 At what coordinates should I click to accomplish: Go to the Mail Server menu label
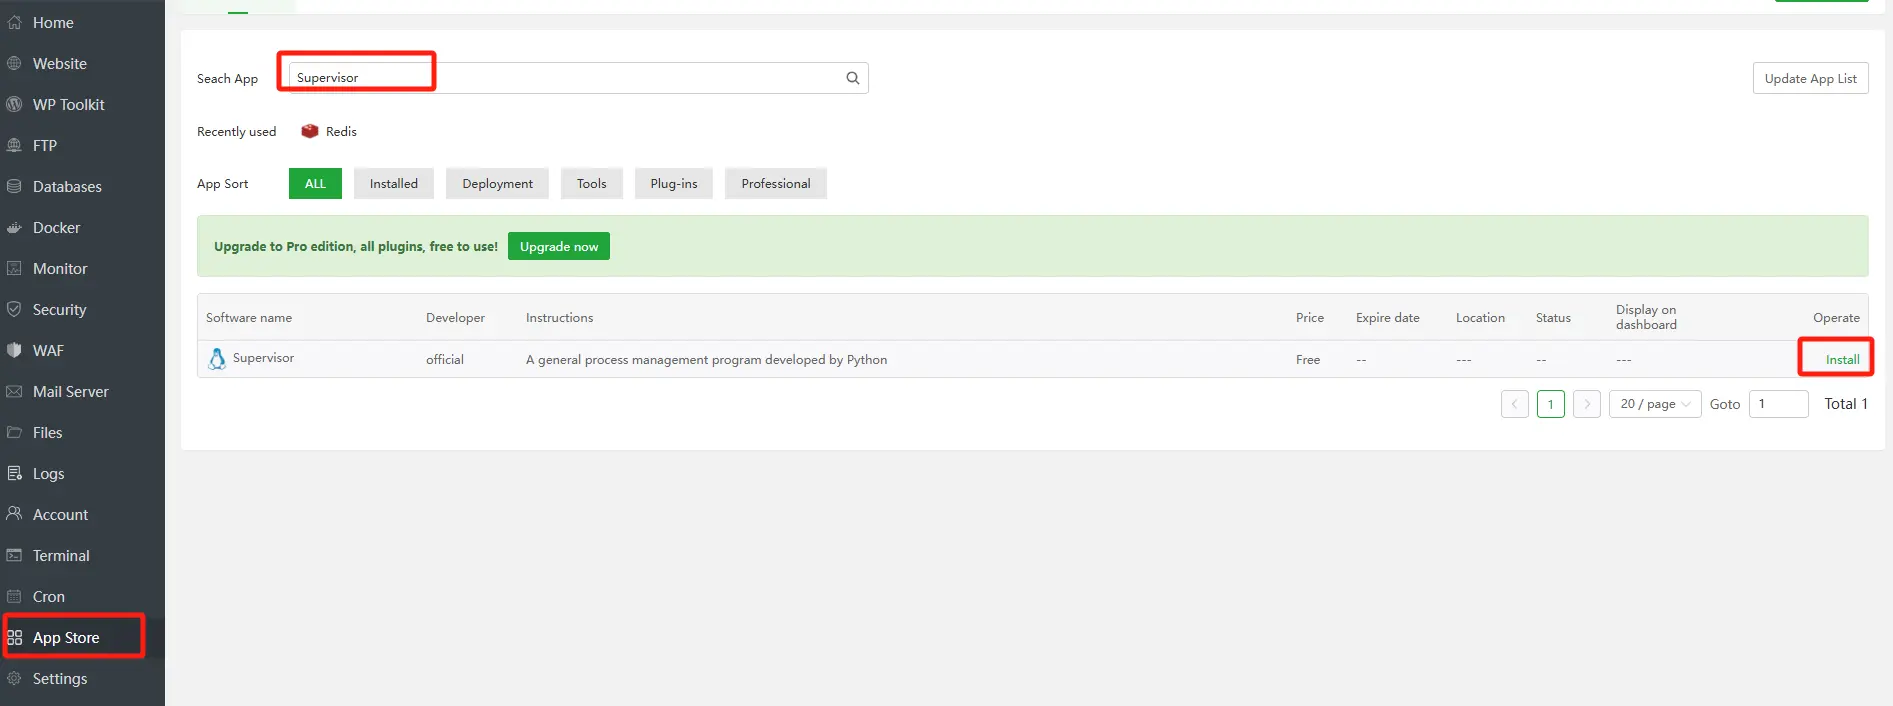pyautogui.click(x=71, y=391)
